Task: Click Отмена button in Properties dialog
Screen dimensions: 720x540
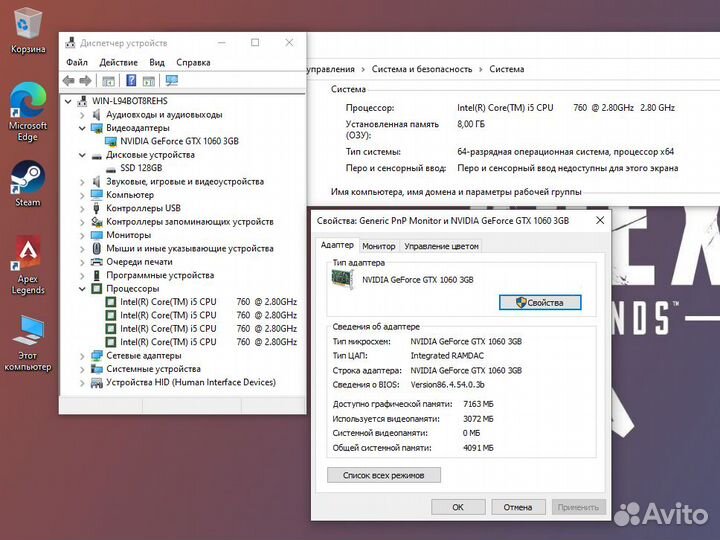Action: 518,507
